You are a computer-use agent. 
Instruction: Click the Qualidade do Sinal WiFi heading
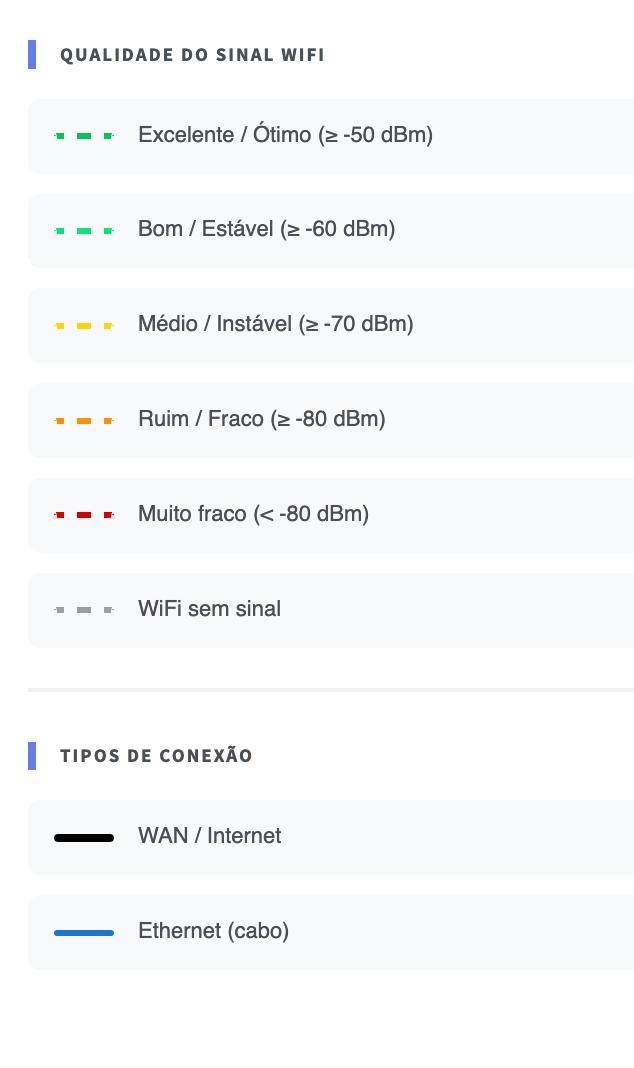(192, 55)
